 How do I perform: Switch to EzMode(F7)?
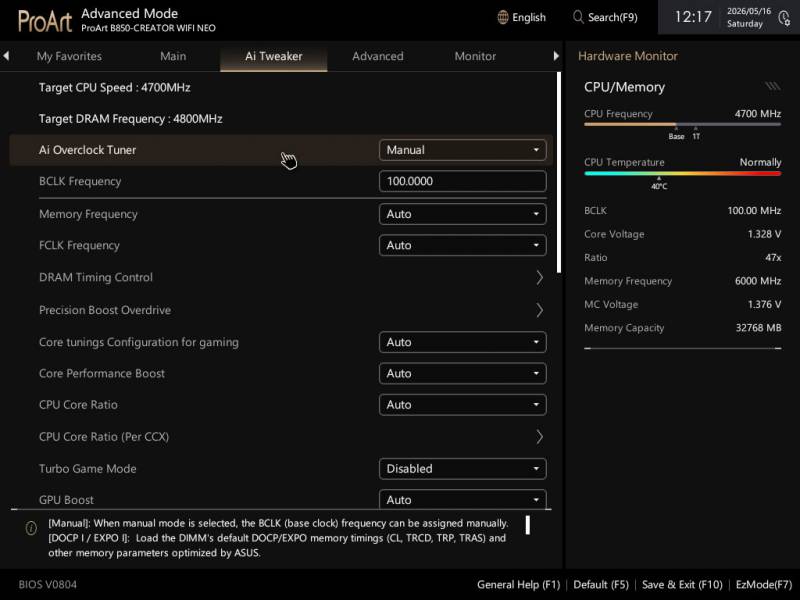point(764,585)
